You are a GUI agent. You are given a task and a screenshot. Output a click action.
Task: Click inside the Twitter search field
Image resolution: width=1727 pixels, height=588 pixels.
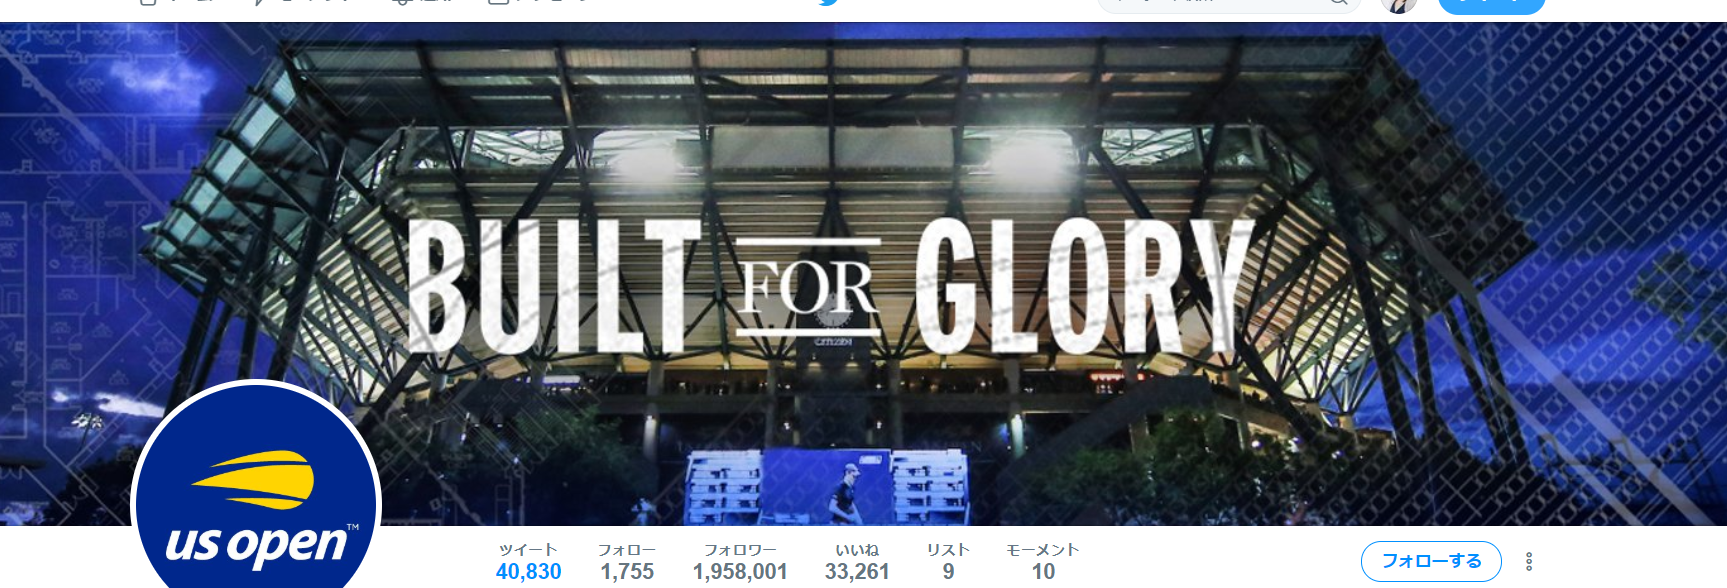click(1220, 3)
